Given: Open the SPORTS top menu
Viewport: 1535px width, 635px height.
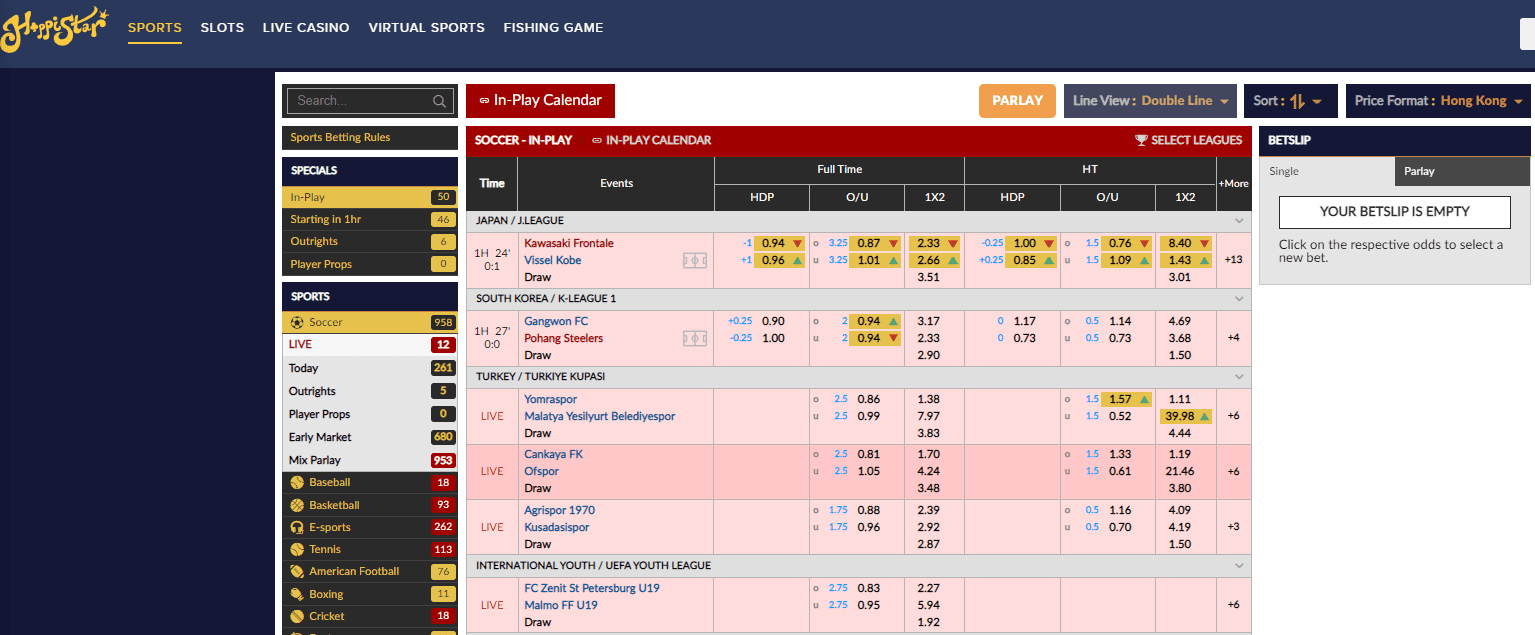Looking at the screenshot, I should coord(155,28).
